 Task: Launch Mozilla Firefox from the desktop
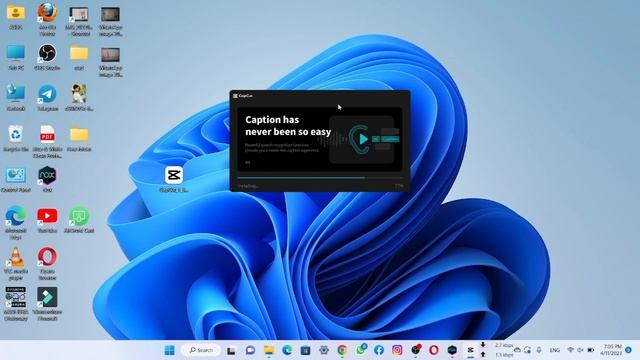coord(47,13)
